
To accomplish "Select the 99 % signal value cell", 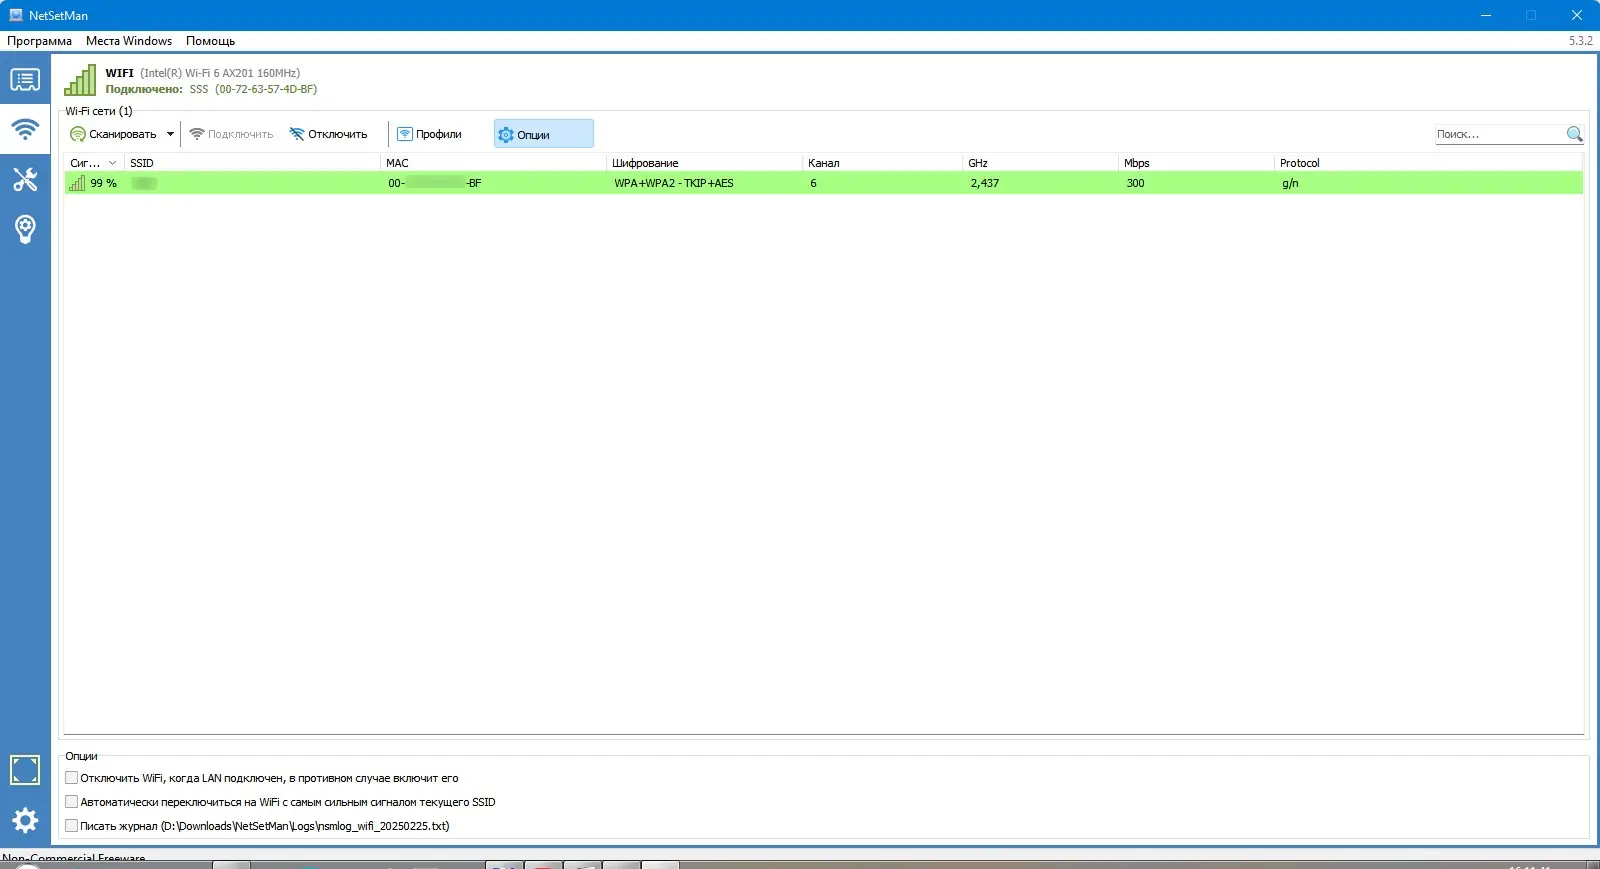I will tap(103, 183).
